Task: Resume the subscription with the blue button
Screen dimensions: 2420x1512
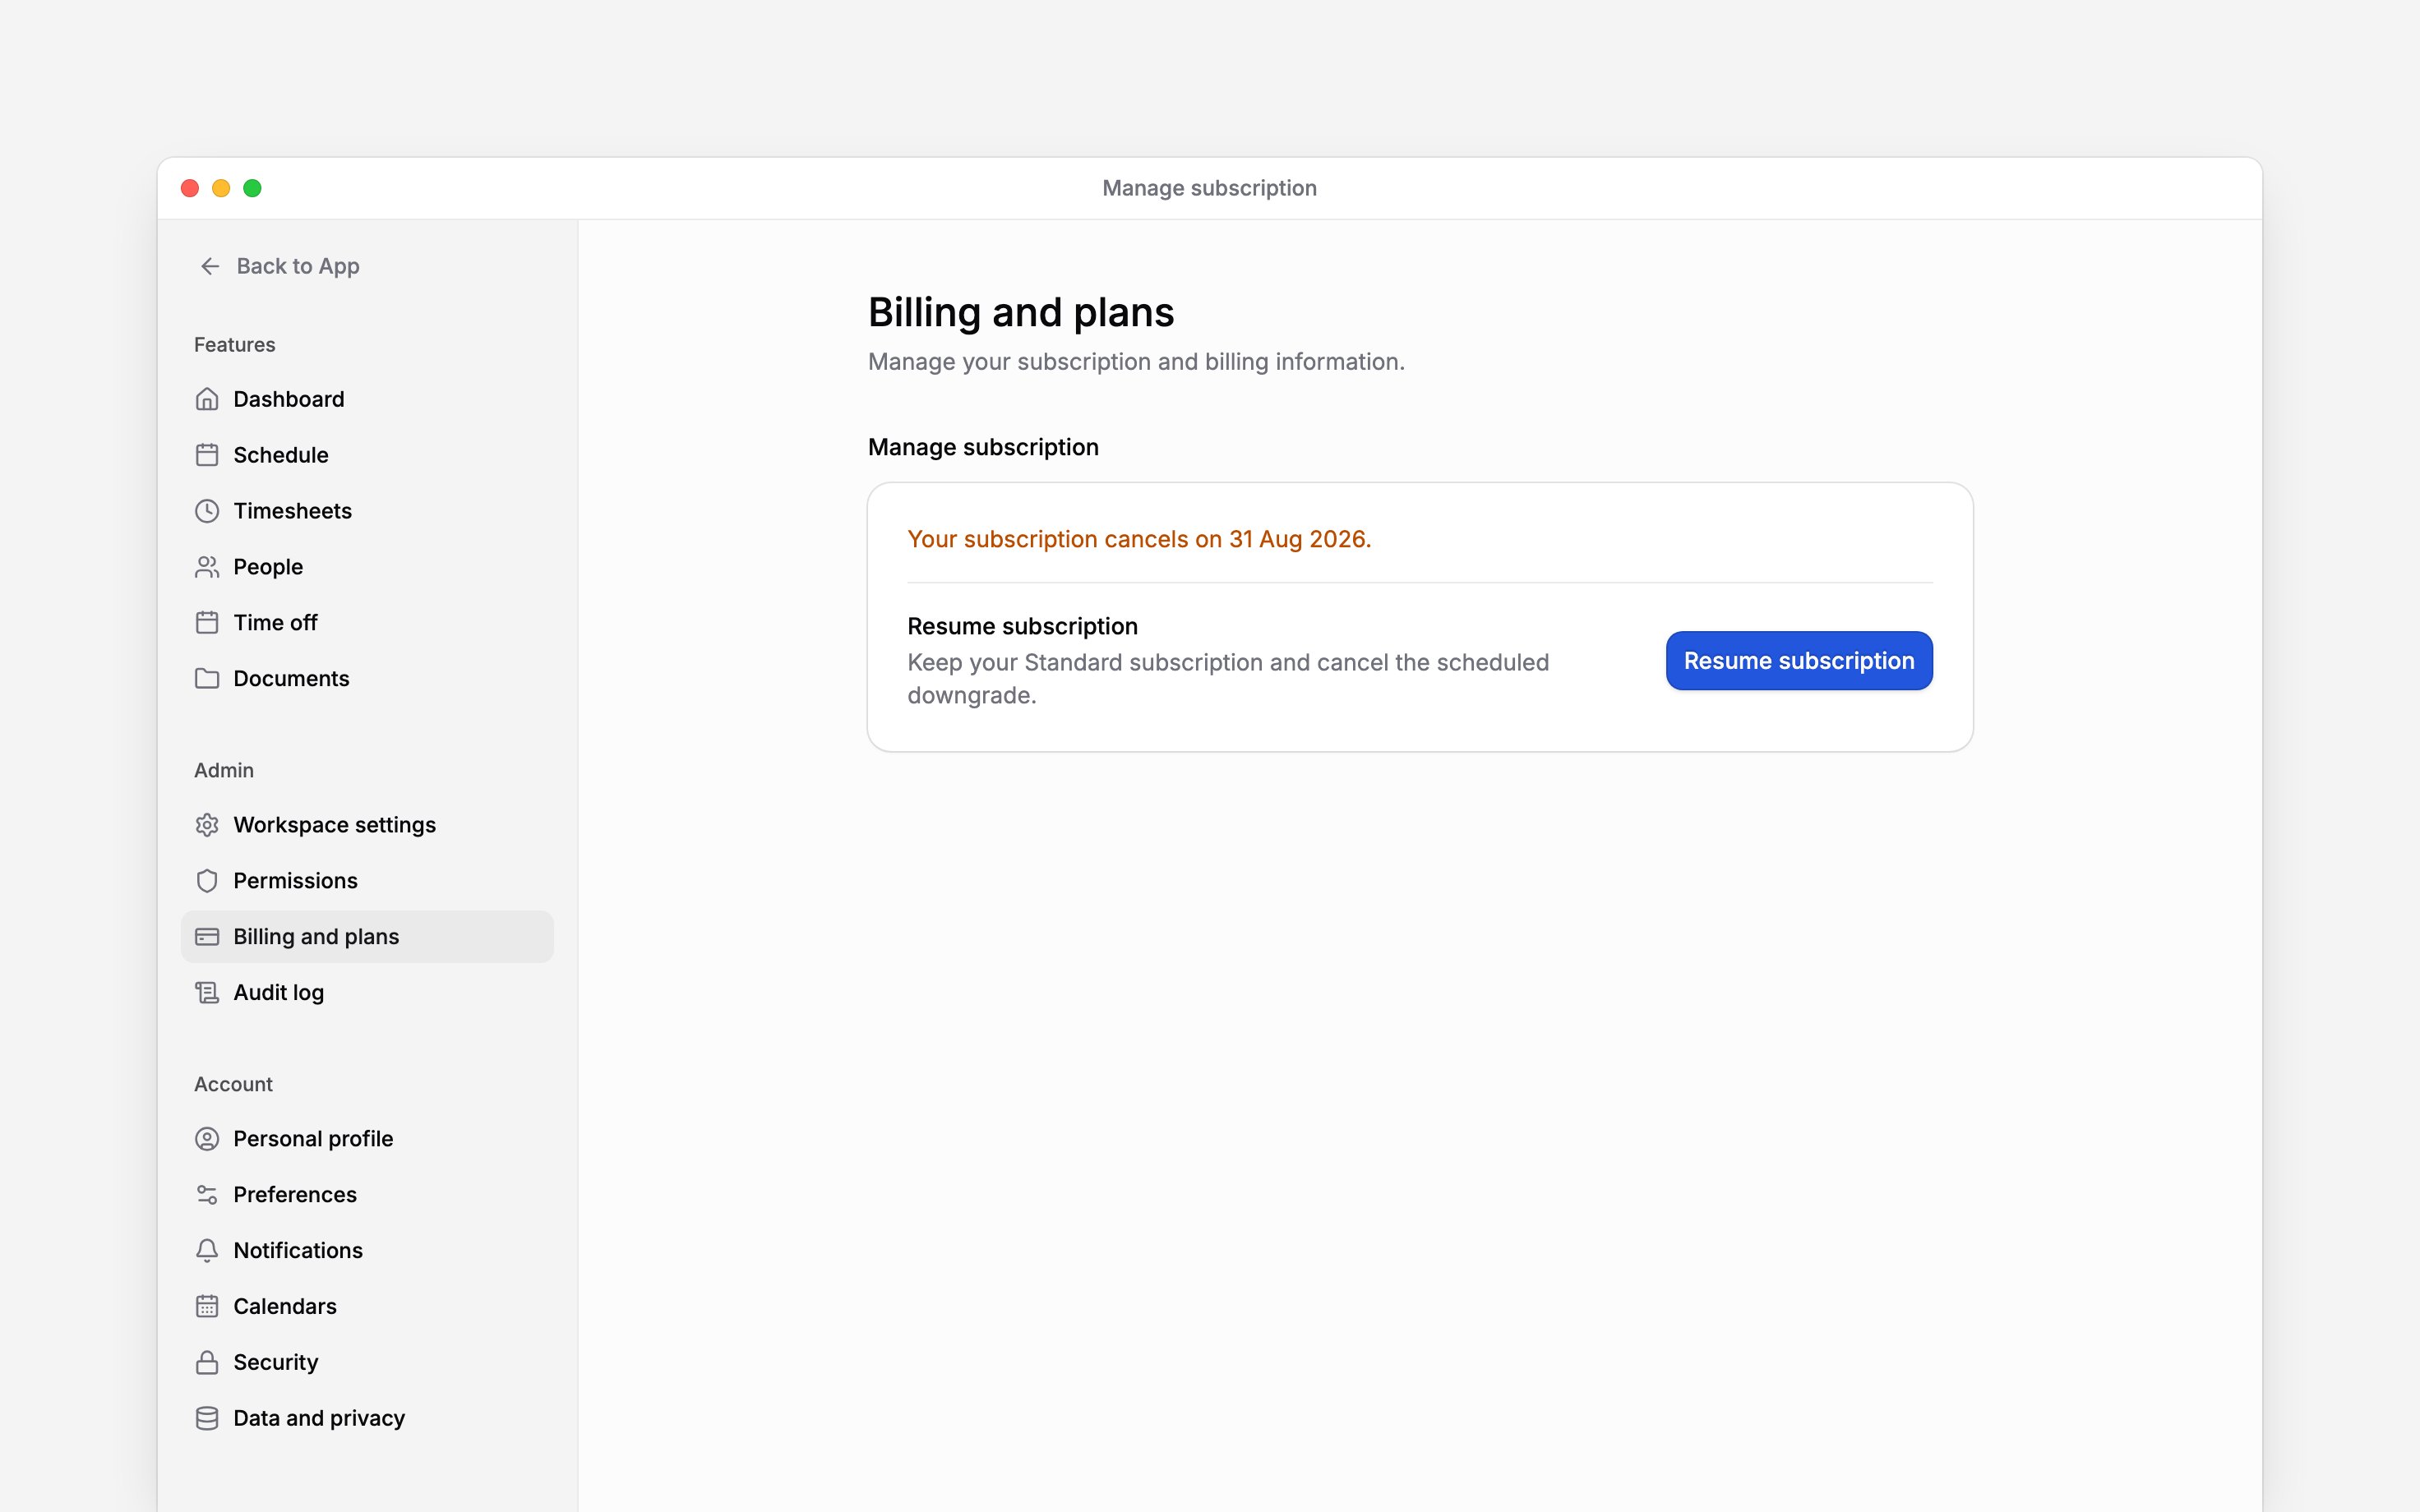Action: click(x=1799, y=661)
